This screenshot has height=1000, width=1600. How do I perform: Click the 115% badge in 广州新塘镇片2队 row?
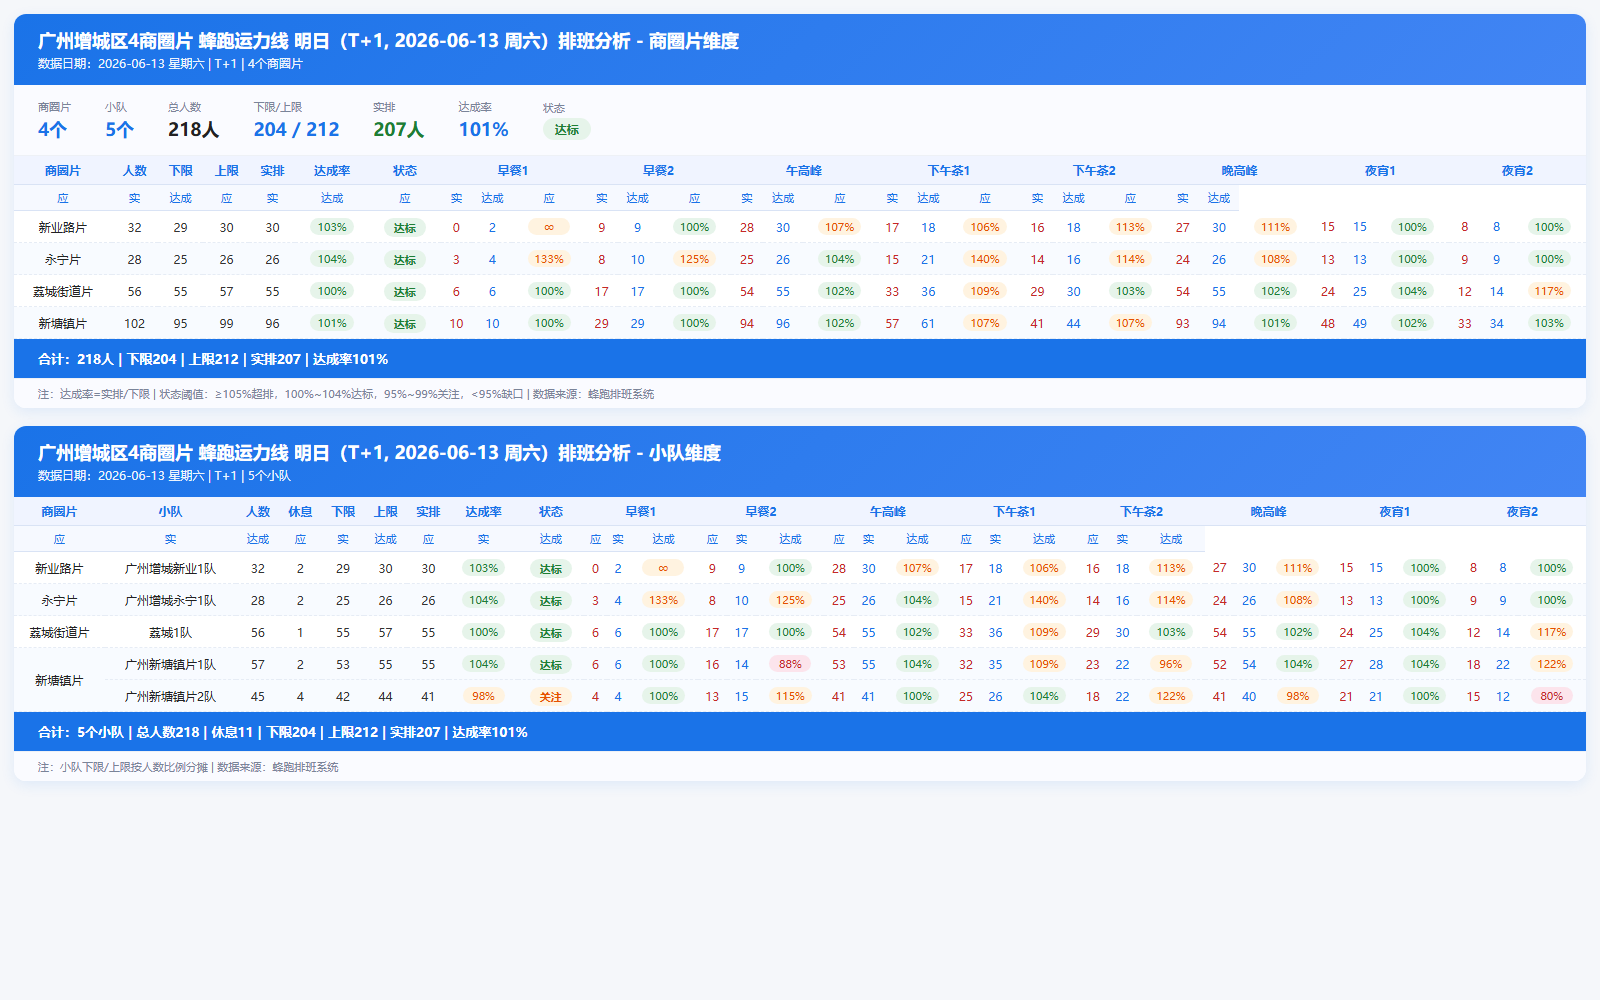coord(790,696)
